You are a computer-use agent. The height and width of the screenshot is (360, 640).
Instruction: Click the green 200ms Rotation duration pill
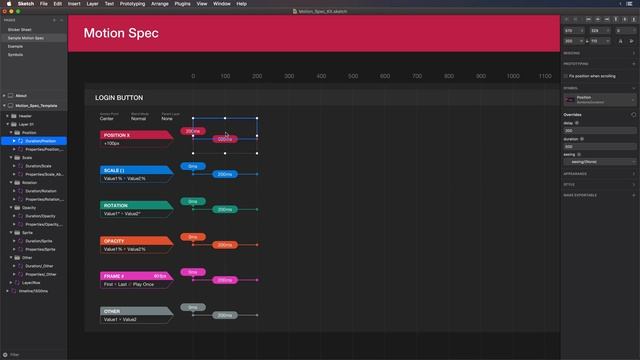[x=225, y=209]
